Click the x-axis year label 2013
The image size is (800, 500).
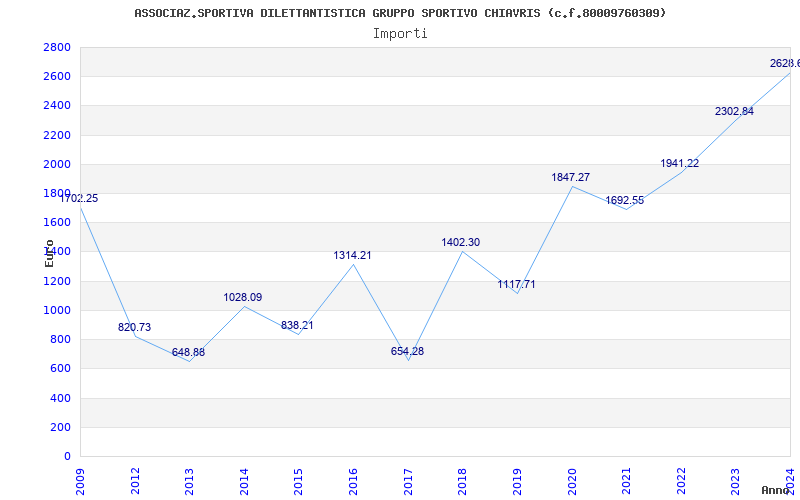click(190, 481)
